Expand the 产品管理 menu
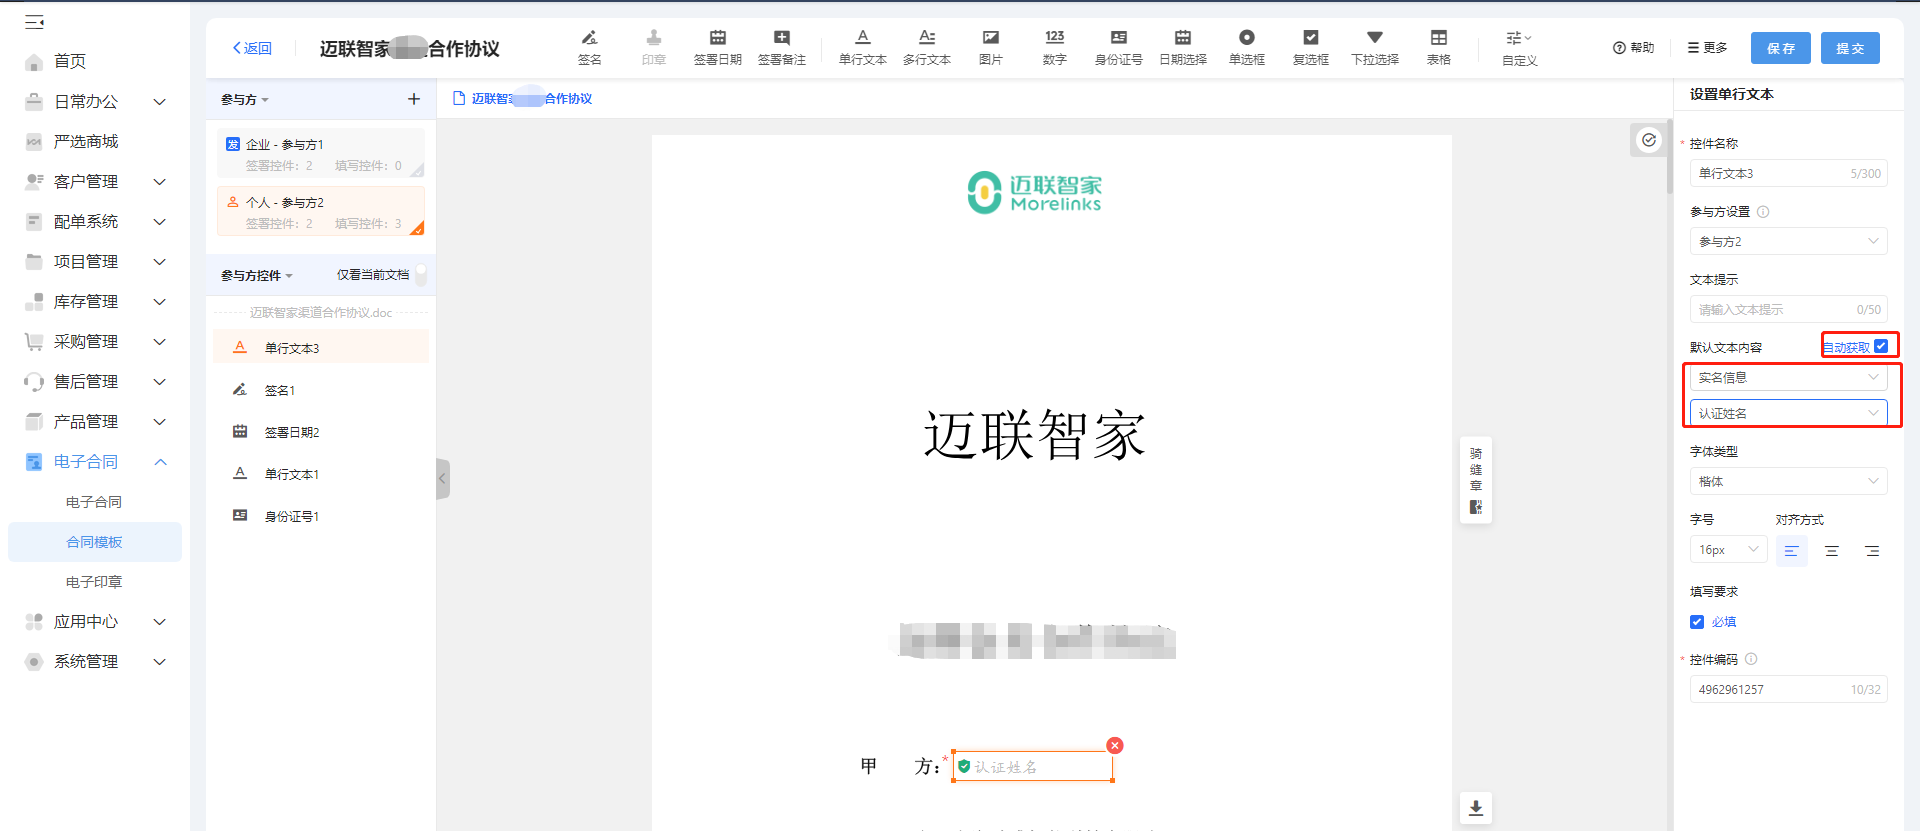This screenshot has height=831, width=1920. click(x=95, y=421)
